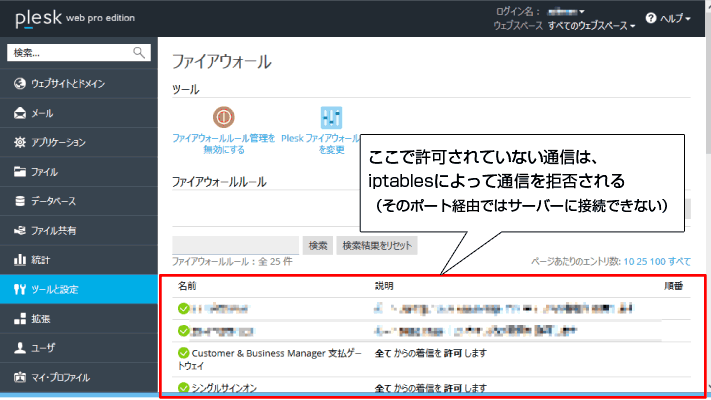Click green check icon of first blurred rule
711x400 pixels.
pyautogui.click(x=183, y=309)
